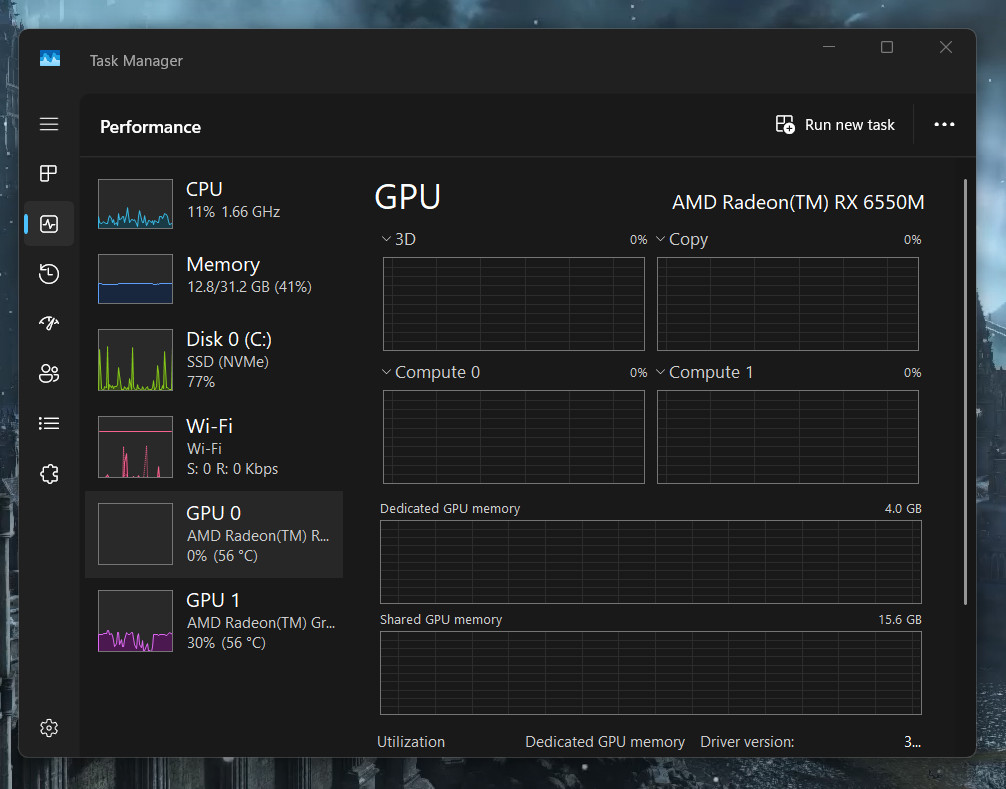This screenshot has height=789, width=1006.
Task: Click the Dedicated GPU memory graph
Action: pos(651,562)
